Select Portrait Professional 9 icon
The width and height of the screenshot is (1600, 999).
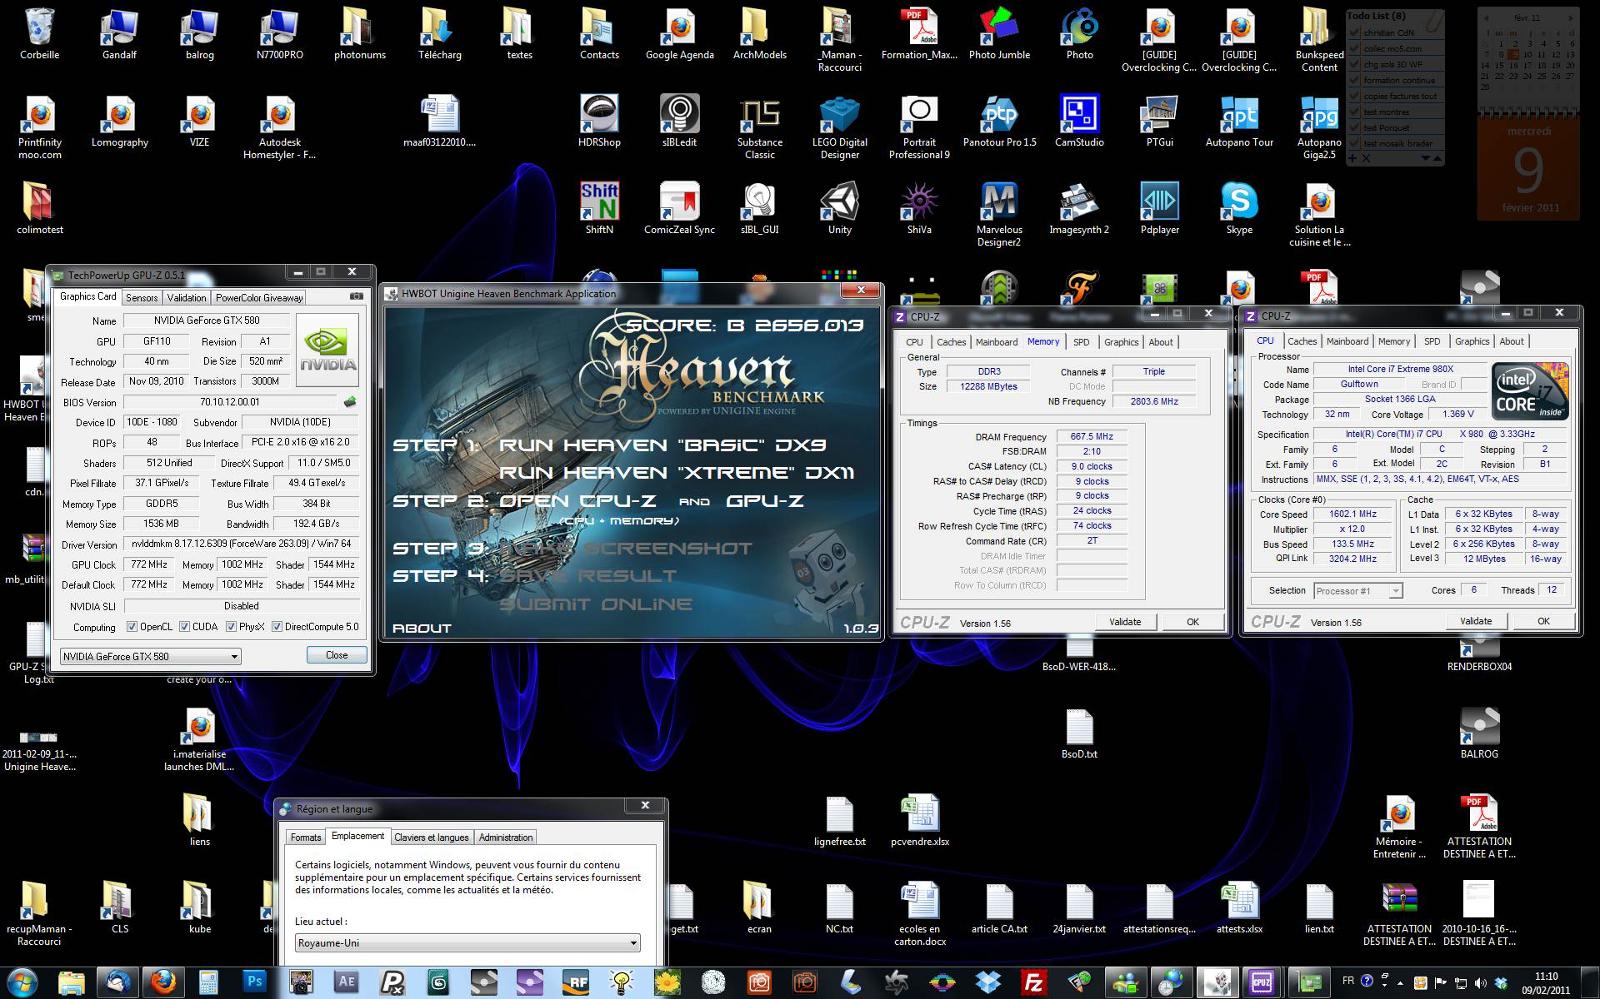[x=919, y=127]
